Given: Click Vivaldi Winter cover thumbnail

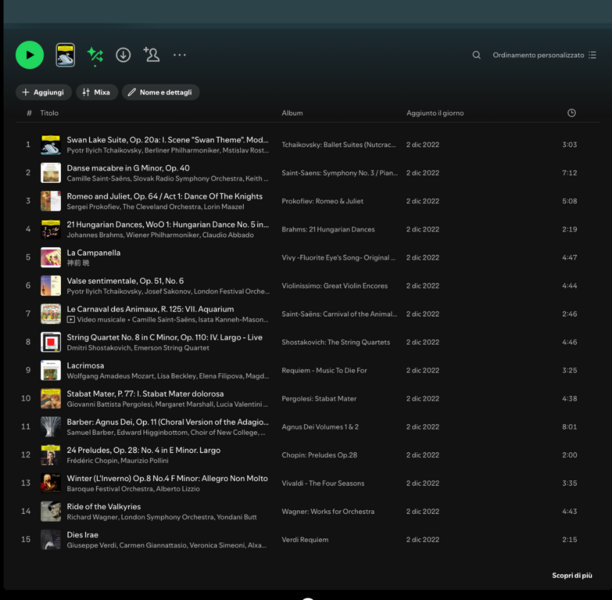Looking at the screenshot, I should 51,483.
